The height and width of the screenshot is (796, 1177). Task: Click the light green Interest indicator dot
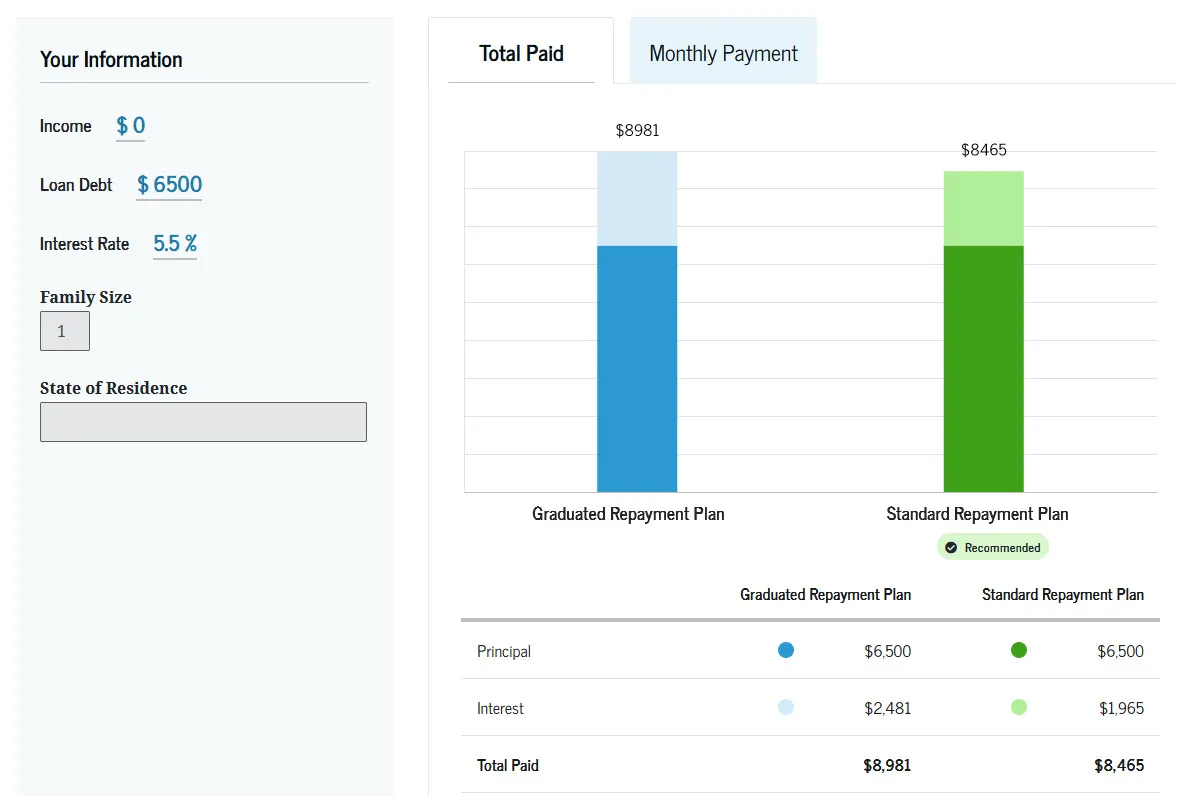tap(1019, 707)
